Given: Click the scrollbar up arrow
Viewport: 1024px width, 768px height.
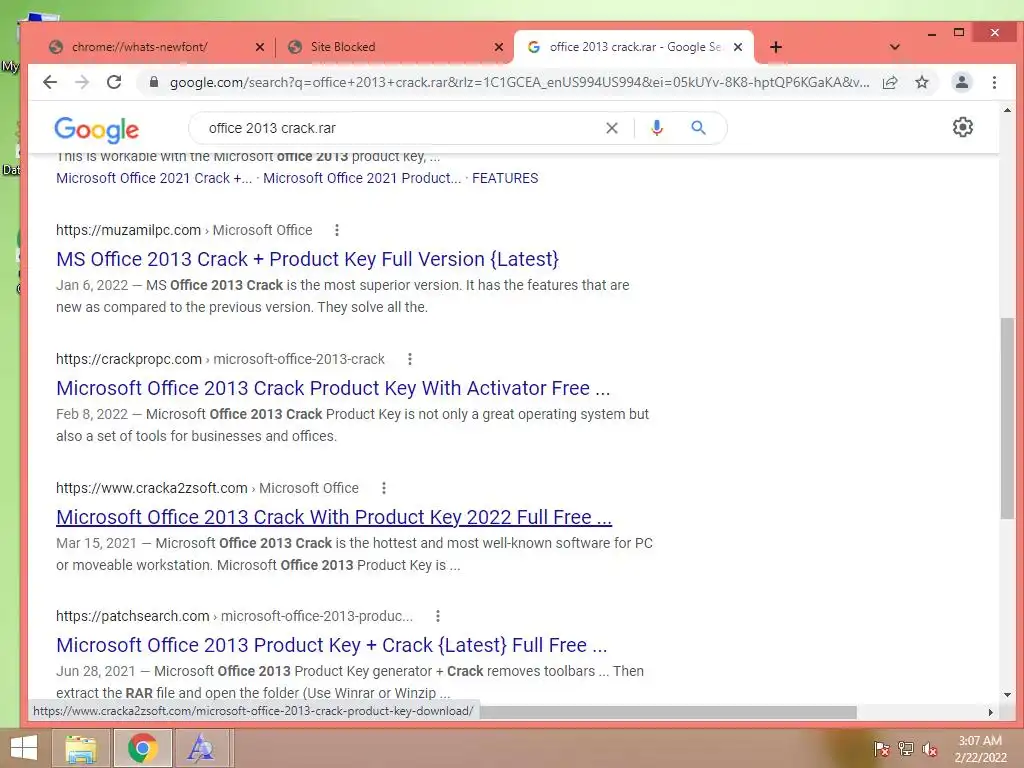Looking at the screenshot, I should (1007, 110).
